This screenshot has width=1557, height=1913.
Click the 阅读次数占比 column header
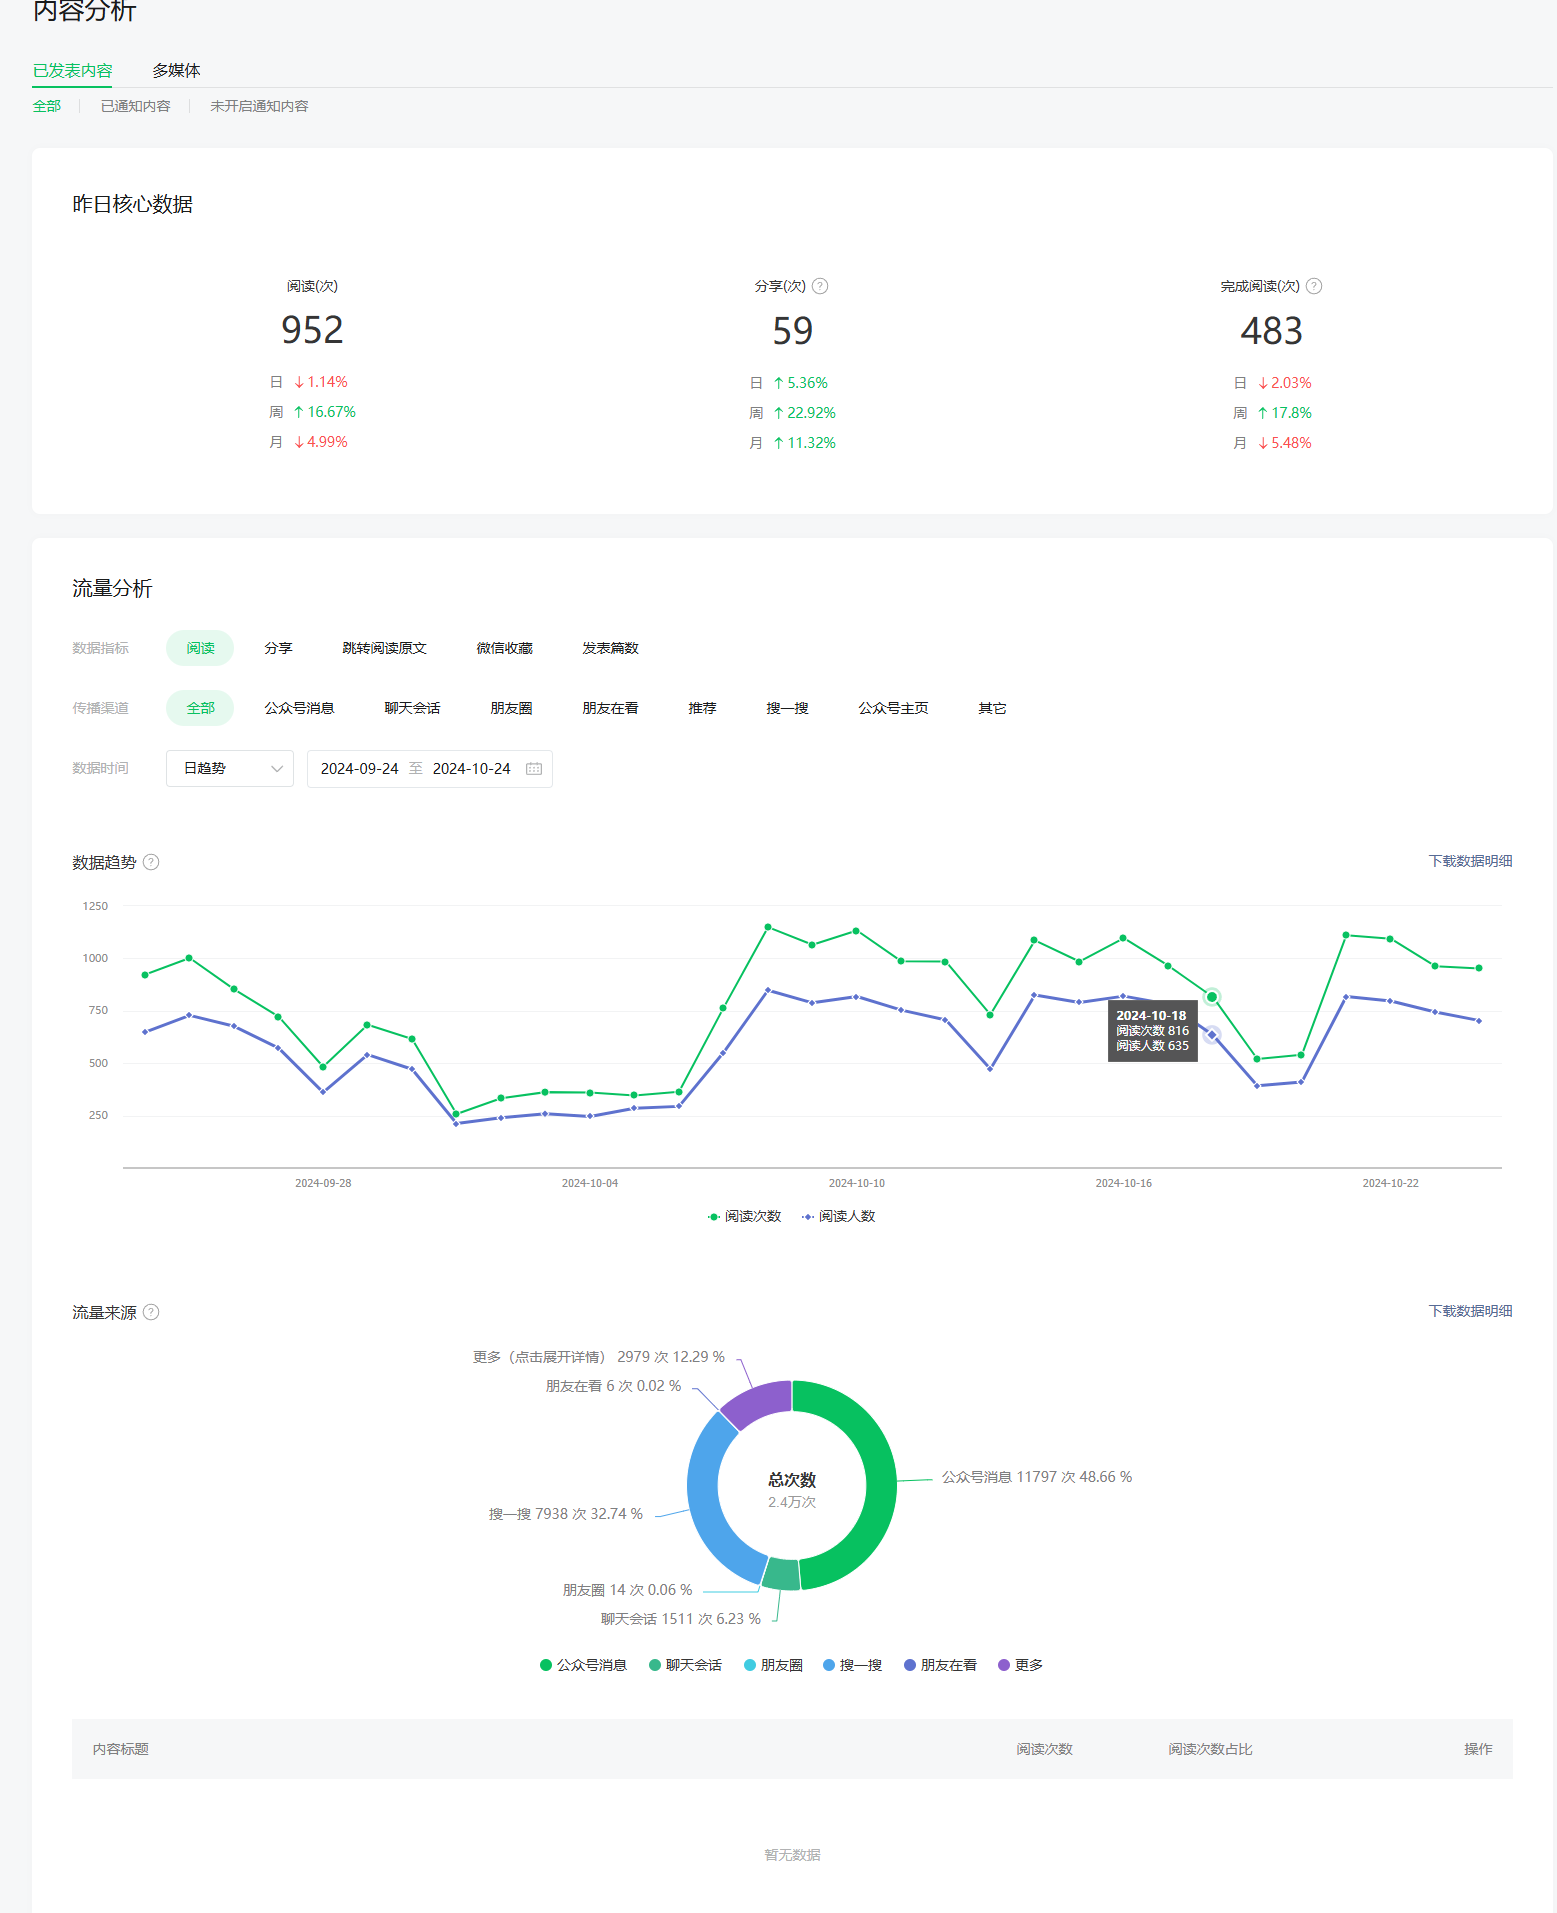(x=1210, y=1749)
